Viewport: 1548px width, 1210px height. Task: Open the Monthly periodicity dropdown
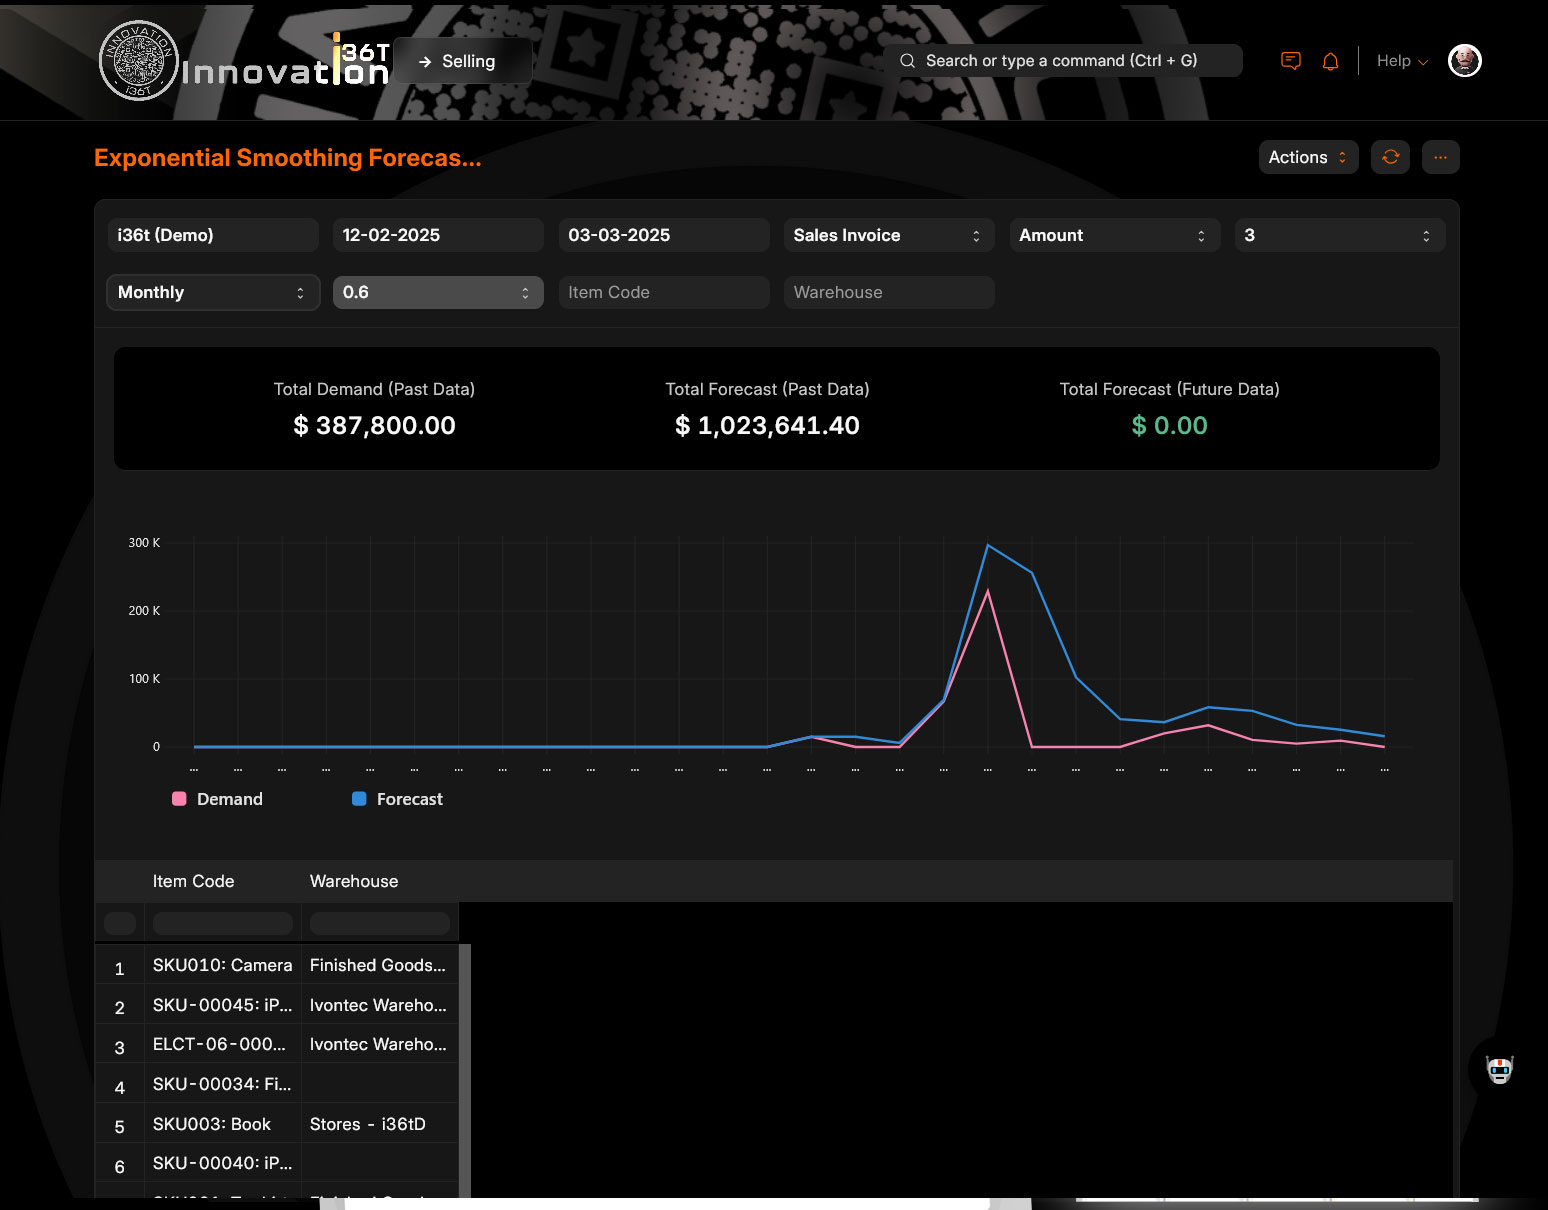(212, 292)
